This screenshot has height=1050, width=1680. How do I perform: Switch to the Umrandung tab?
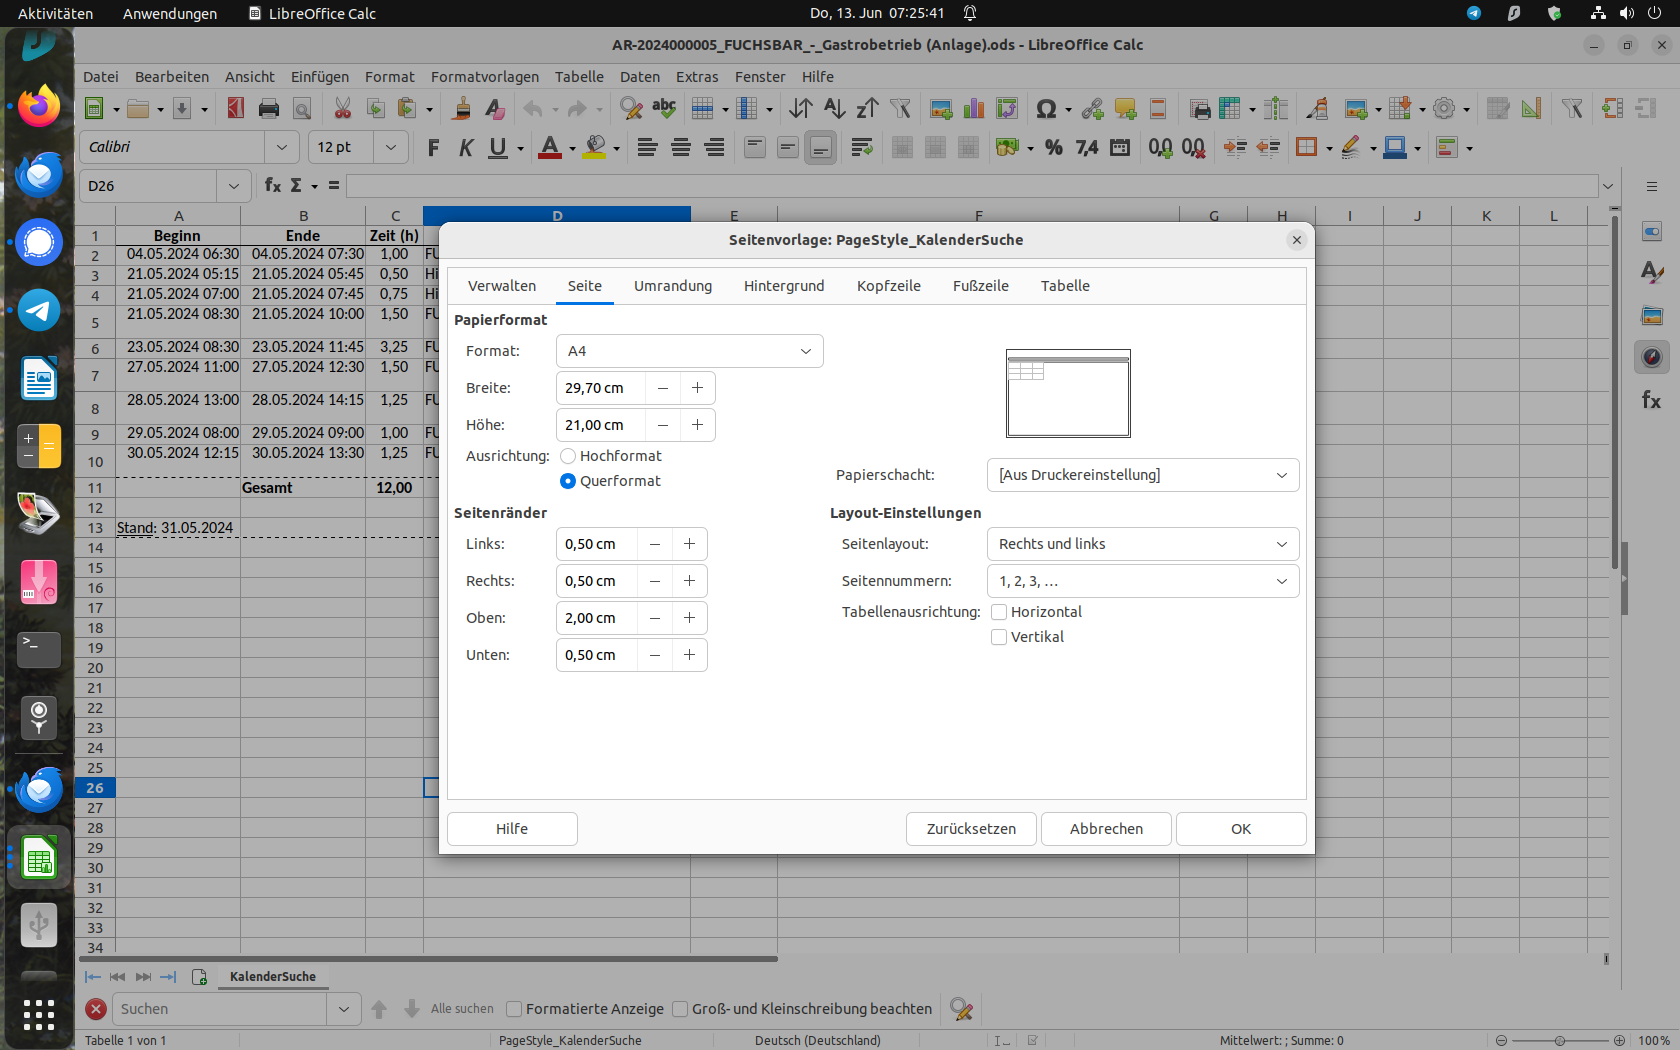672,286
